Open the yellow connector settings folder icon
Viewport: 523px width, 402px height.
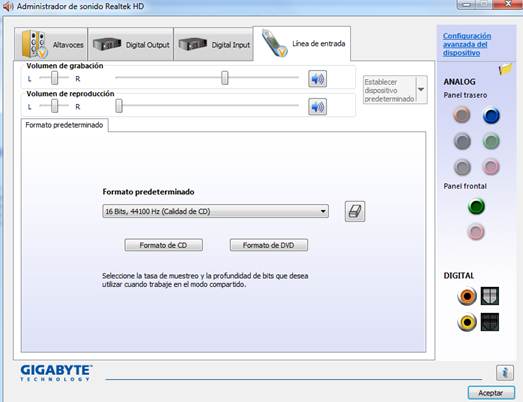pos(505,69)
